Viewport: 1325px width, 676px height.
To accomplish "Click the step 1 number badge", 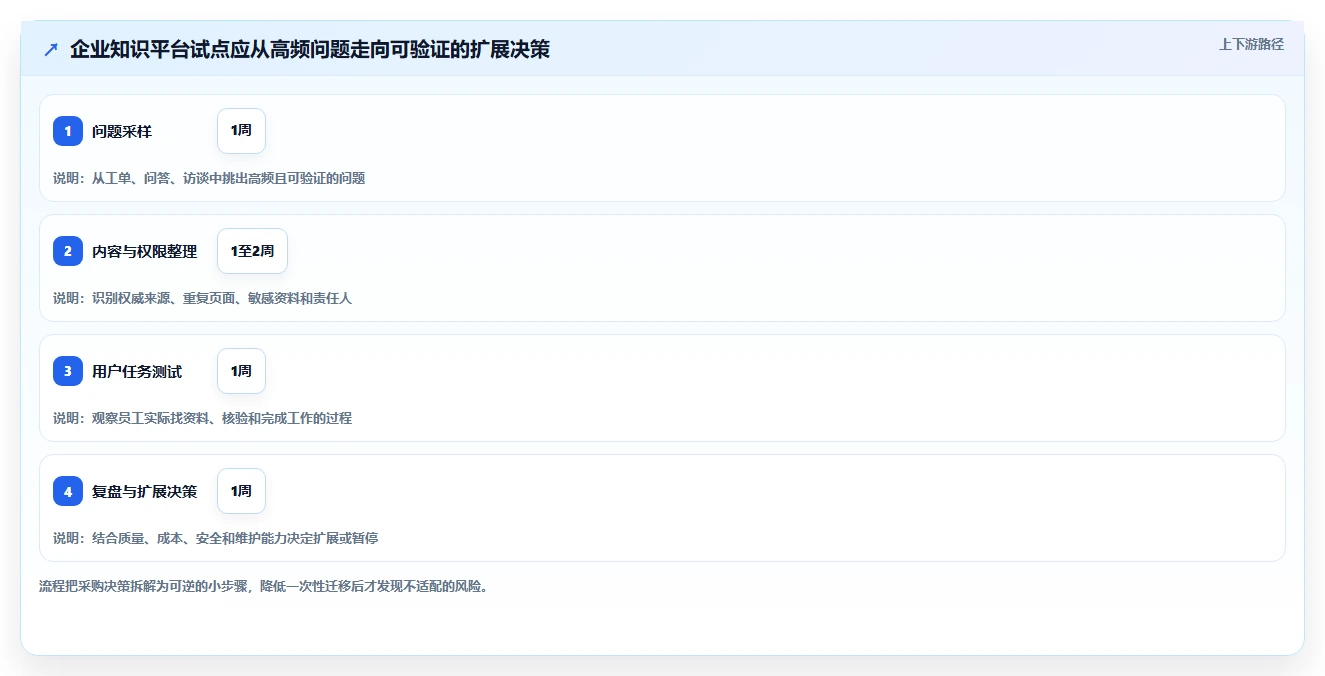I will [68, 131].
